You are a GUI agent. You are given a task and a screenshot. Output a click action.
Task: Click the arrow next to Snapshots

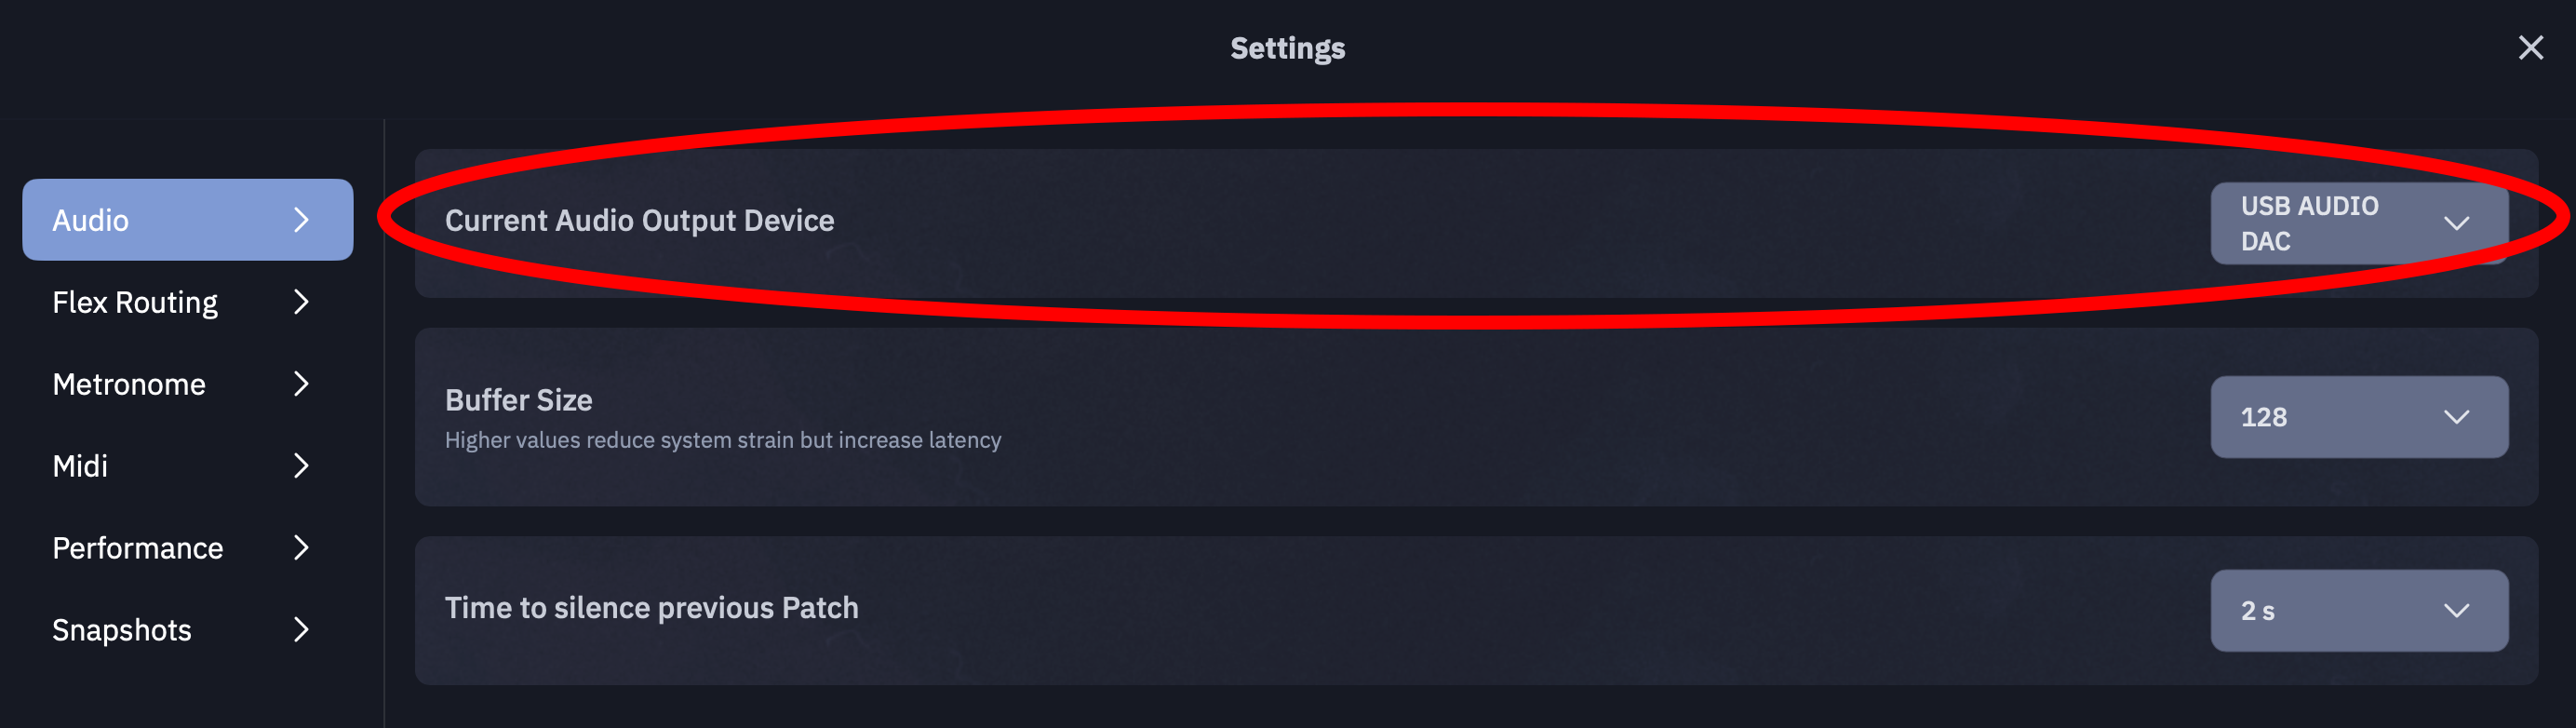301,630
